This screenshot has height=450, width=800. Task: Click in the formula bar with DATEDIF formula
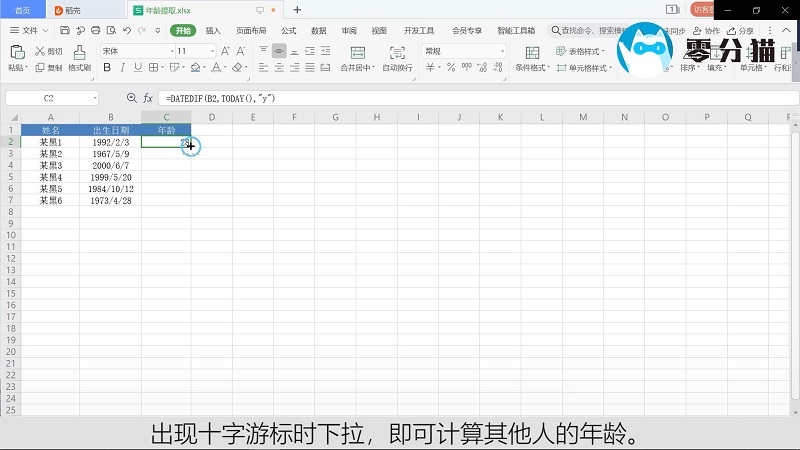tap(479, 98)
